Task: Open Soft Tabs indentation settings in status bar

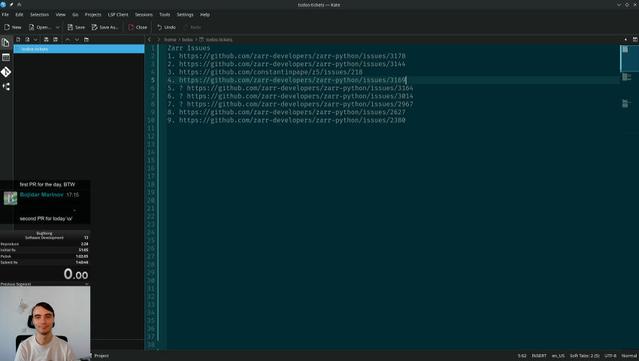Action: pos(584,356)
